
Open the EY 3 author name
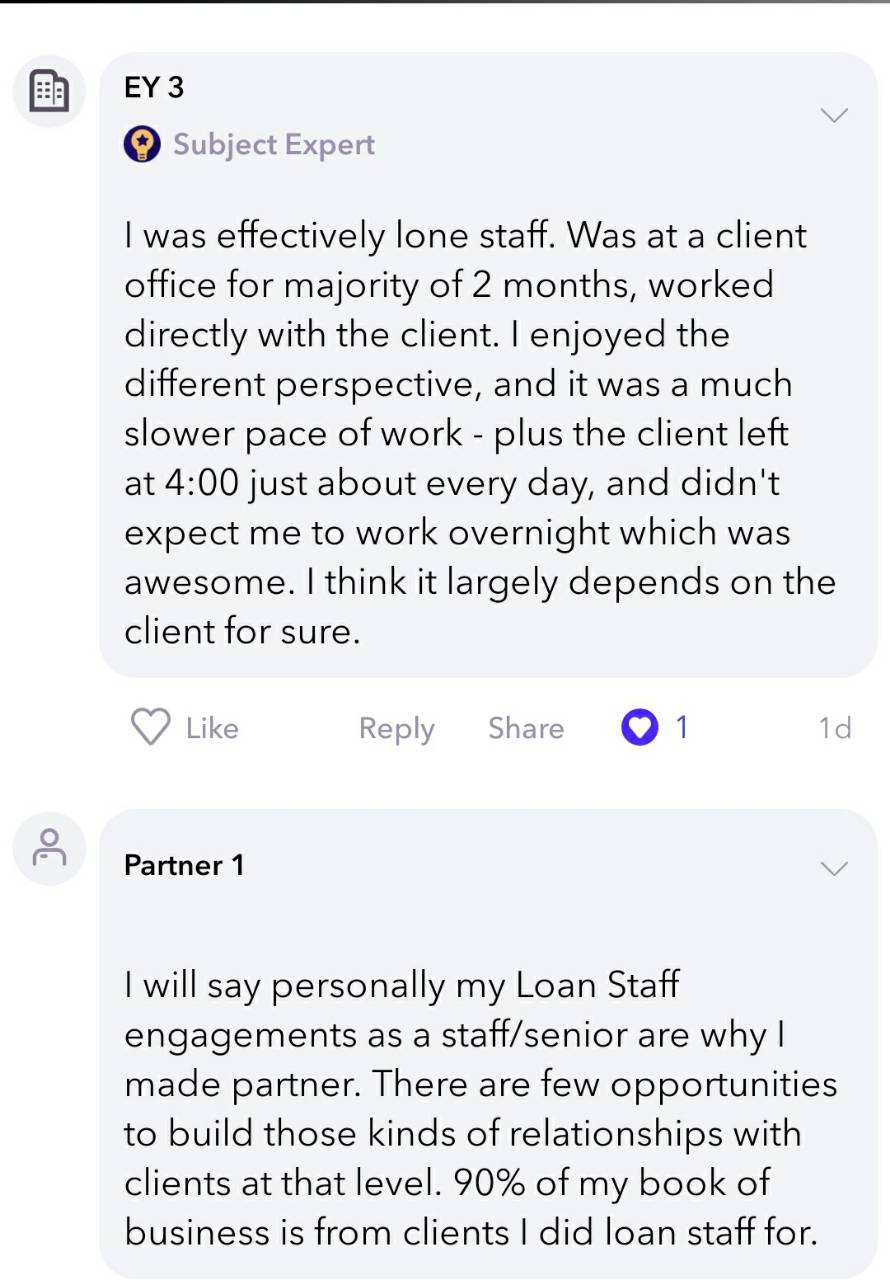(x=154, y=87)
